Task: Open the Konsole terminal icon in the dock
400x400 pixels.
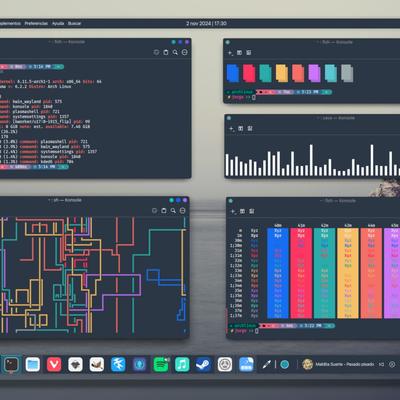Action: [x=11, y=364]
